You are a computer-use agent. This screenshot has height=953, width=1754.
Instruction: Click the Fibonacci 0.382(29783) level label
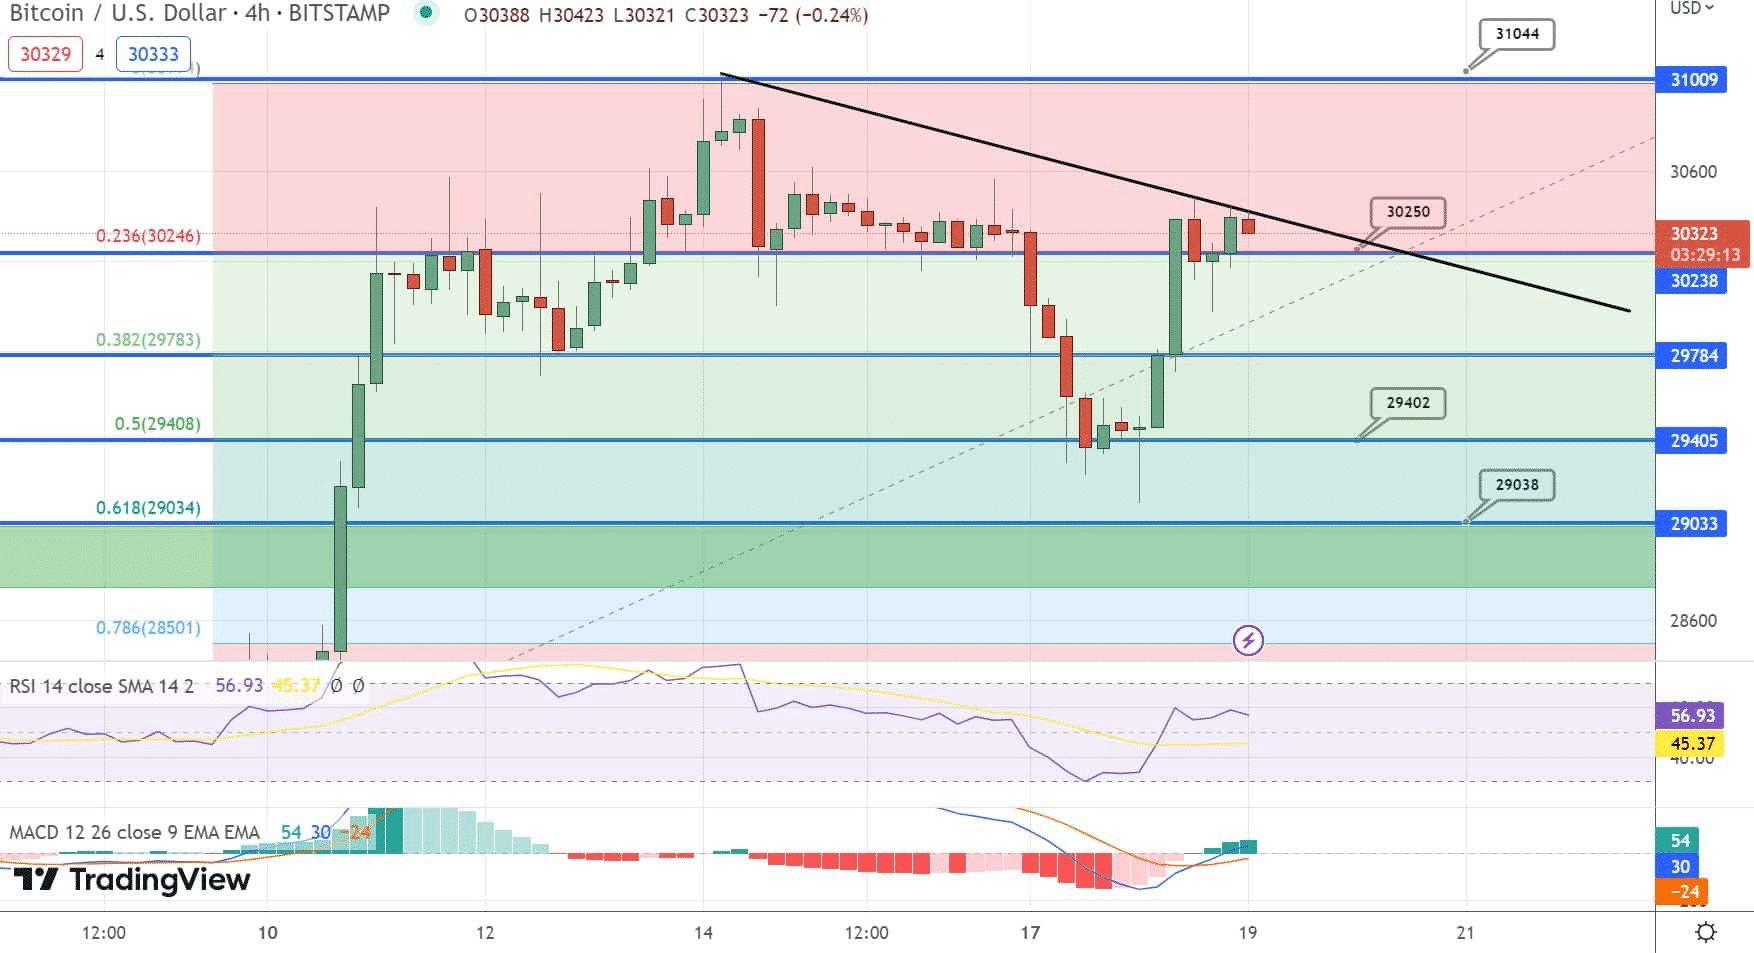[148, 340]
